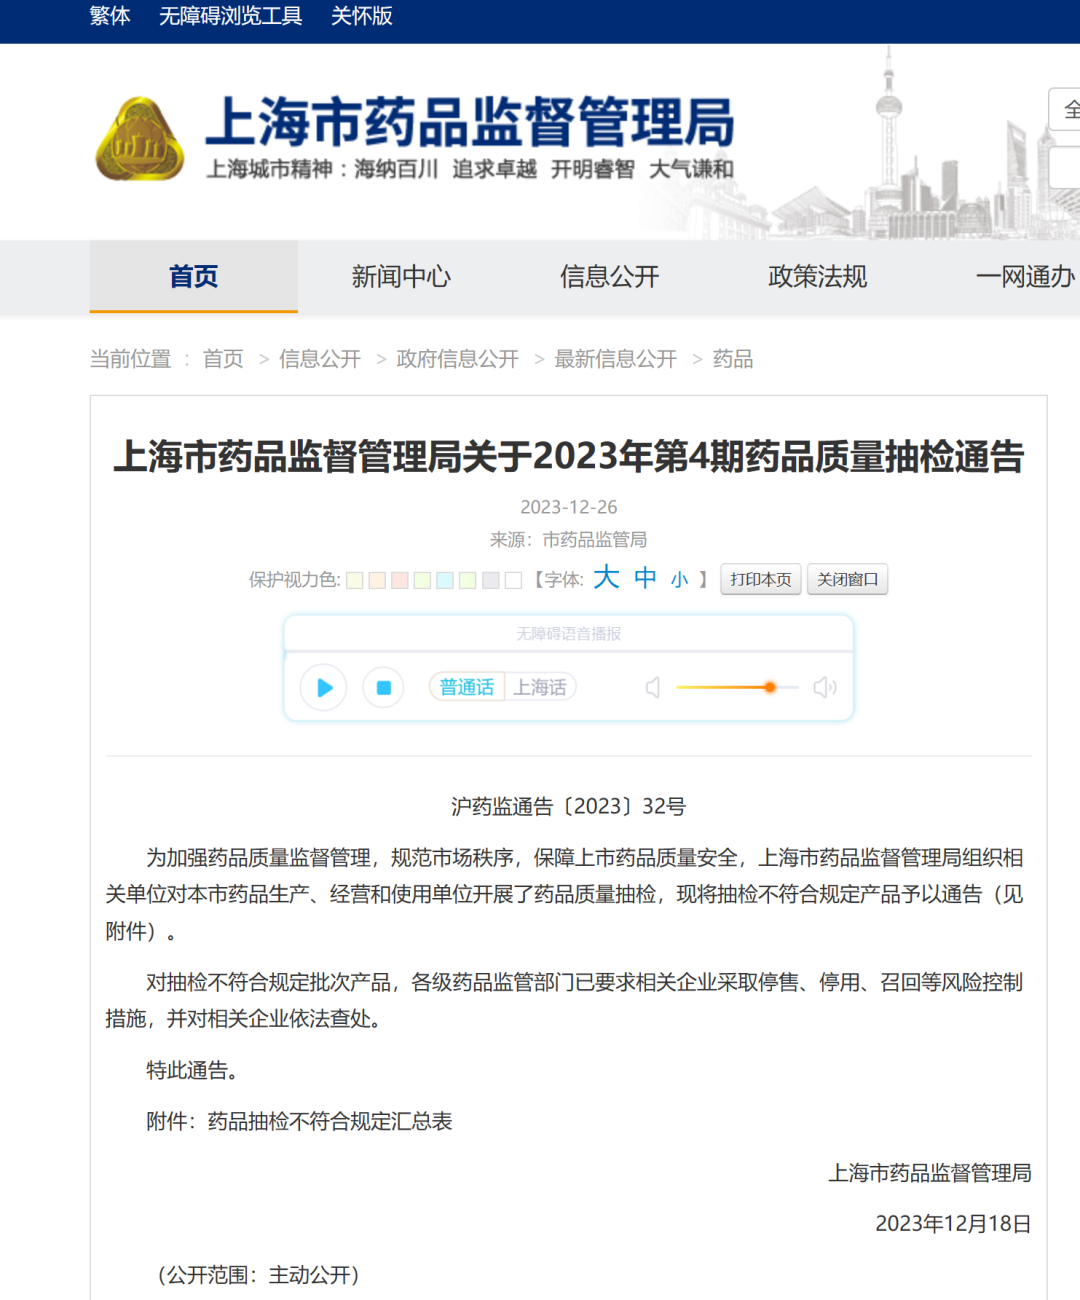Click notice number 沪药监通告〔2023〕32号

pos(569,807)
